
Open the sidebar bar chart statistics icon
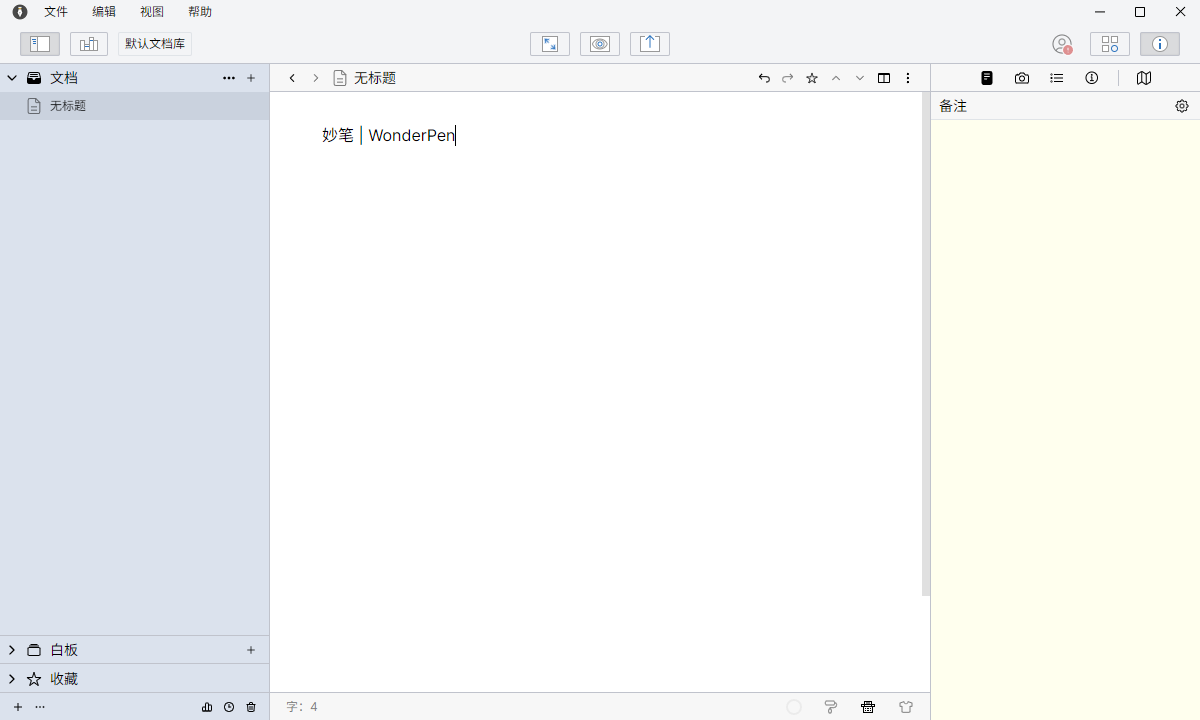click(207, 707)
